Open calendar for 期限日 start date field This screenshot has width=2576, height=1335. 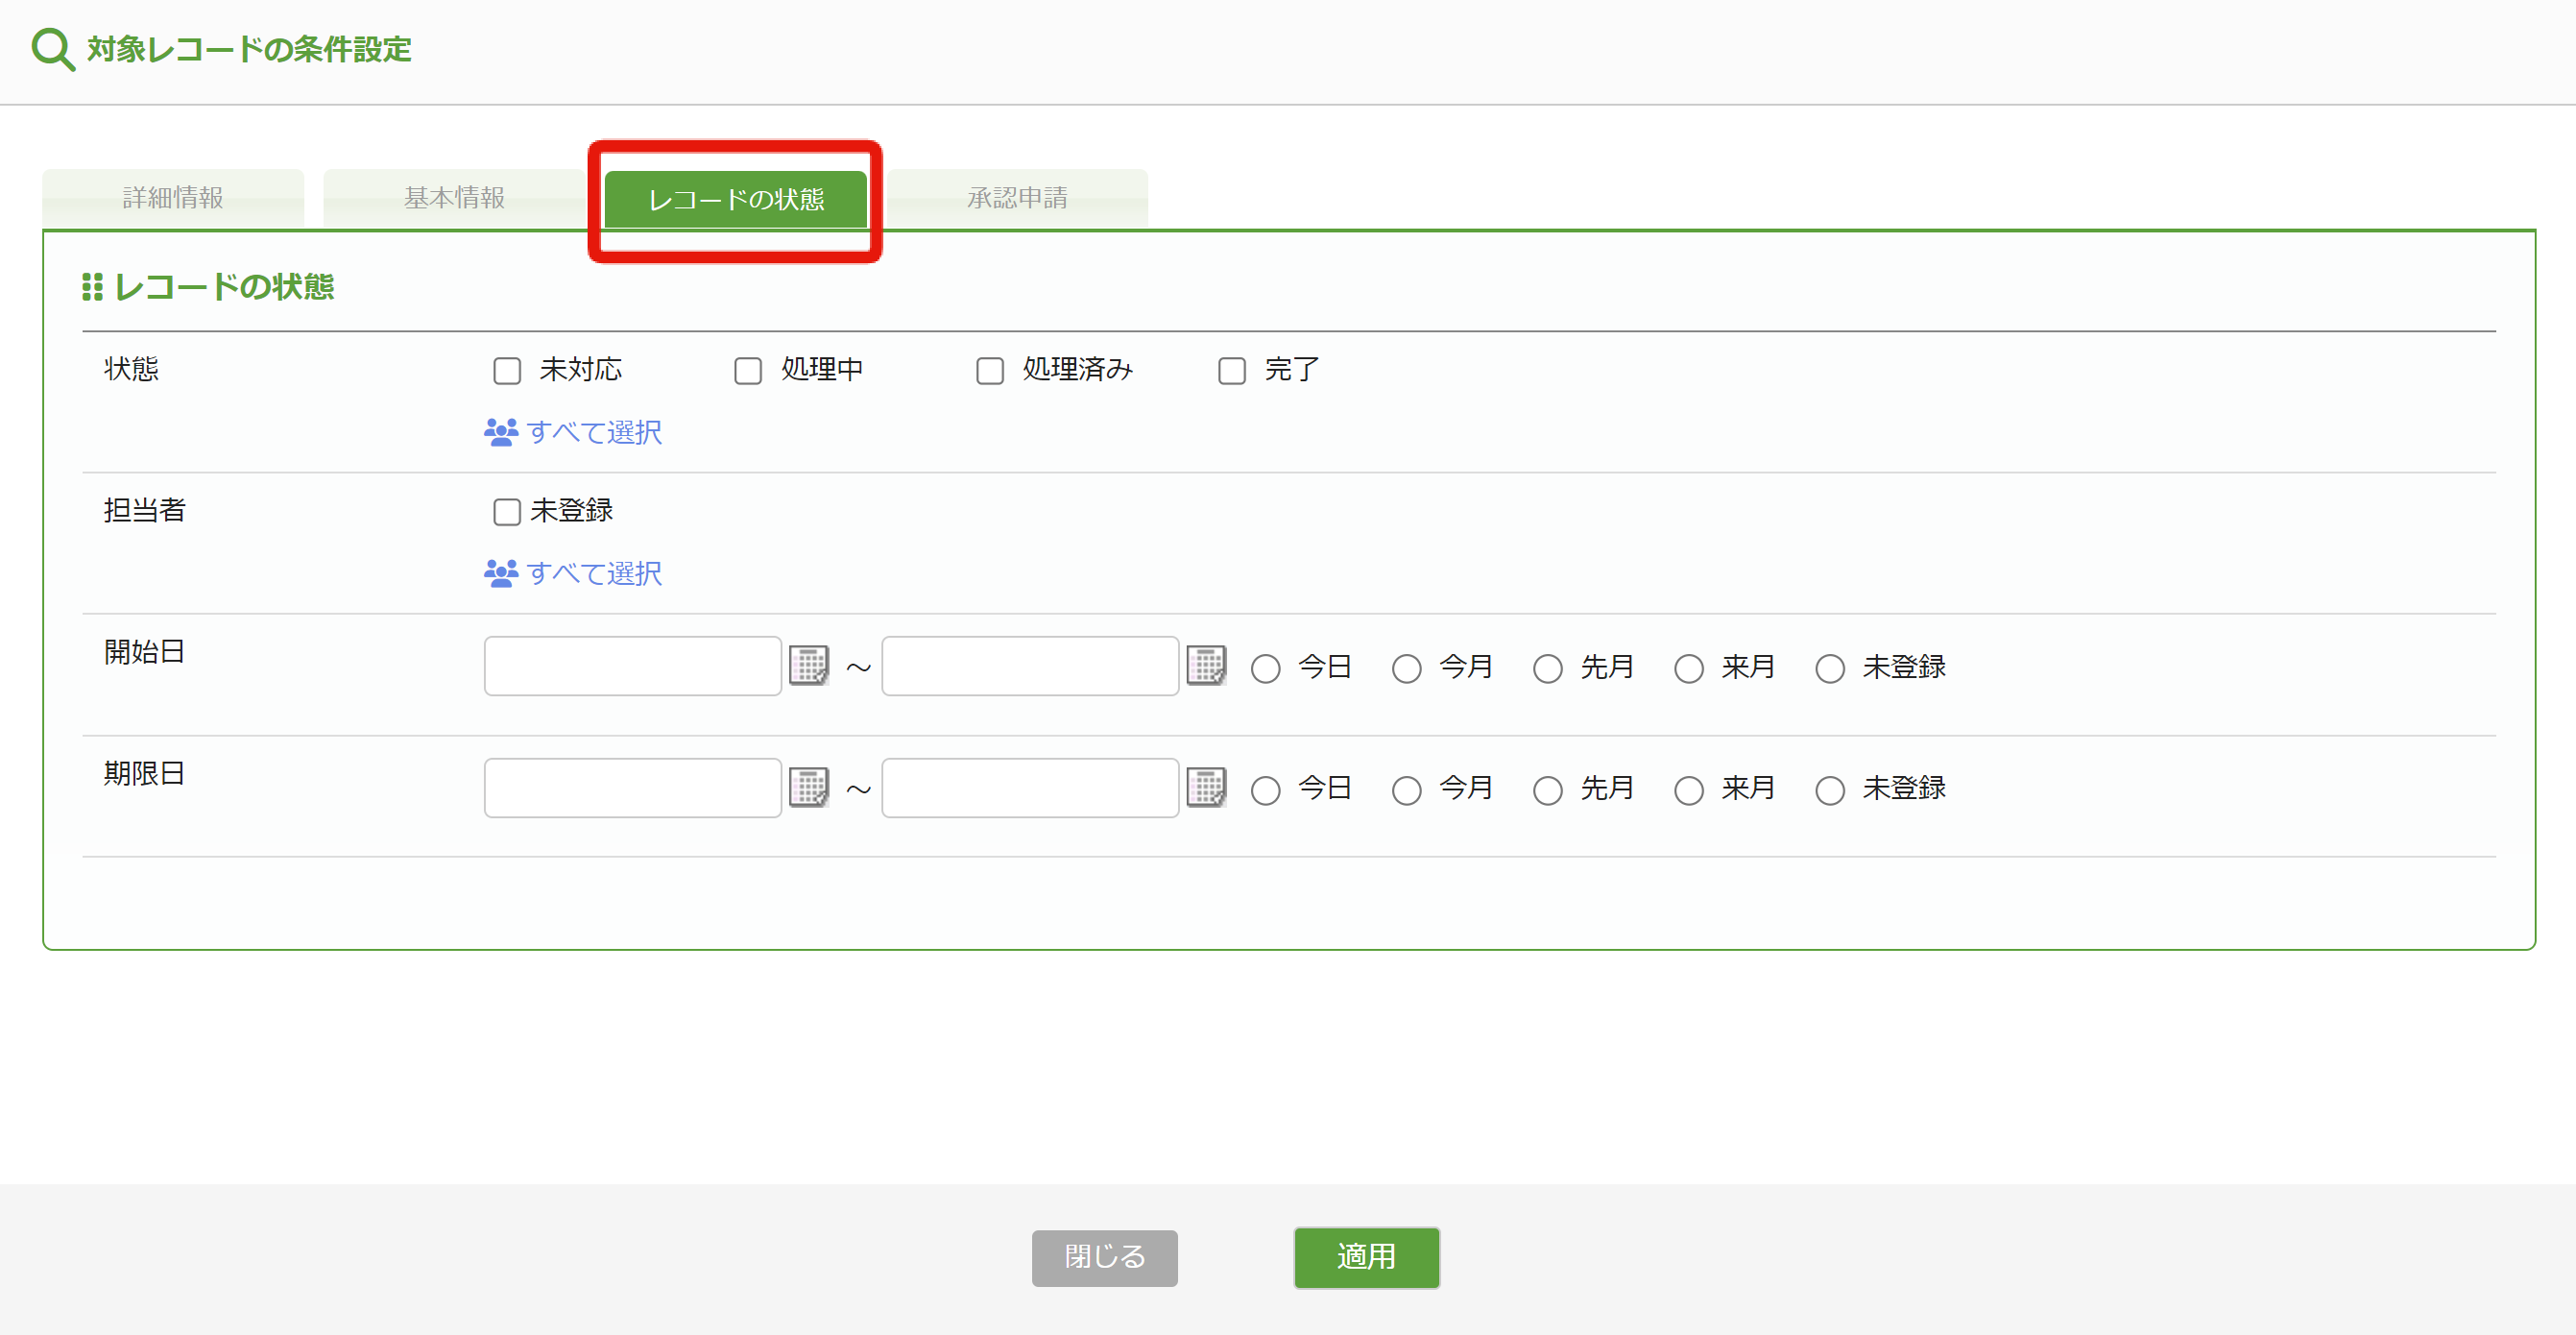808,788
